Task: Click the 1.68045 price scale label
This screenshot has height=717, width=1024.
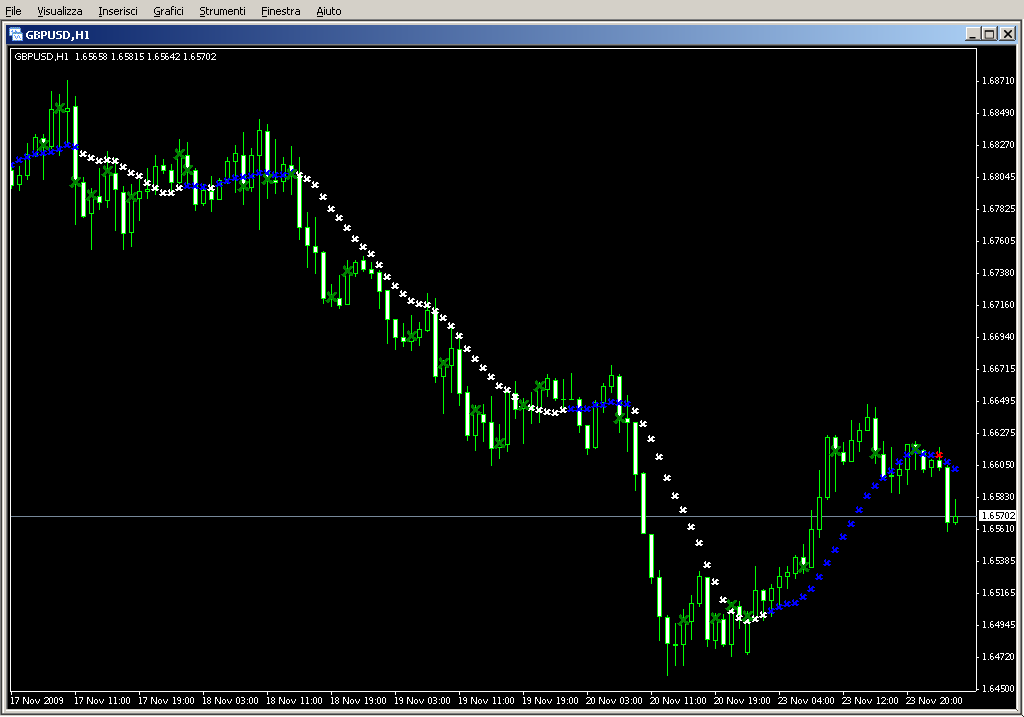Action: tap(999, 177)
